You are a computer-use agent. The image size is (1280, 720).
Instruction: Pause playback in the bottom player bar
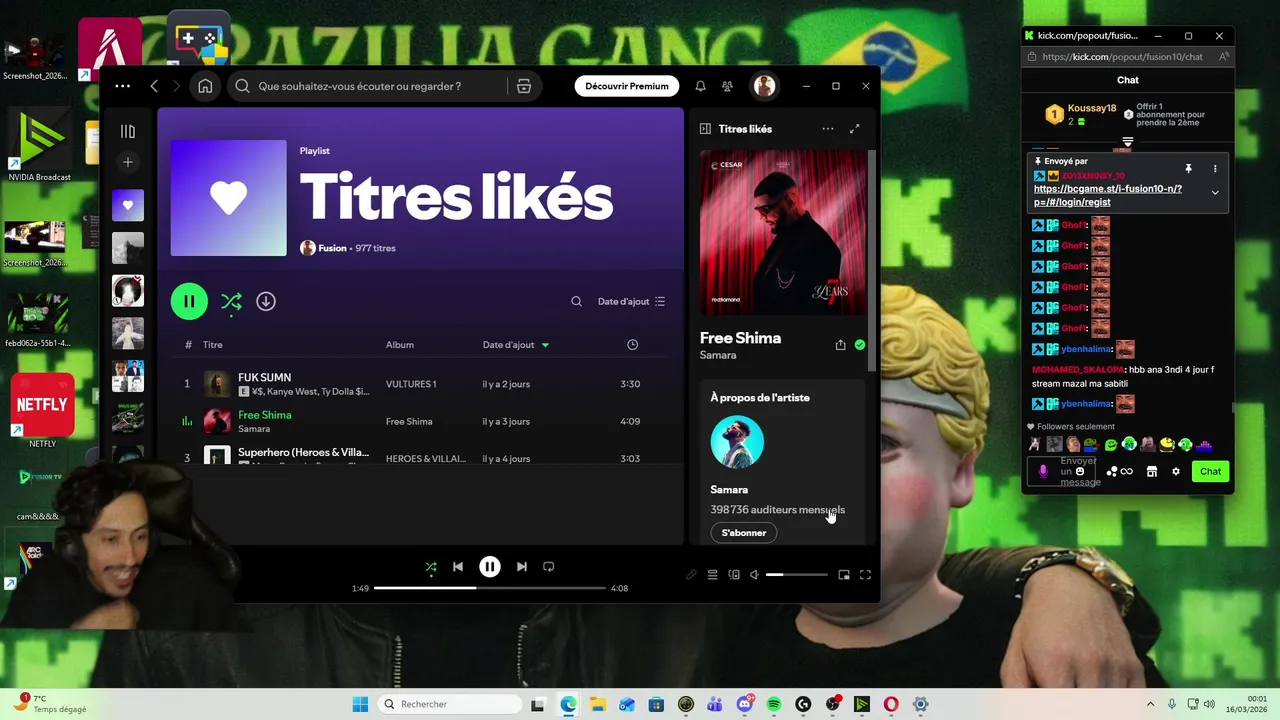(x=490, y=567)
